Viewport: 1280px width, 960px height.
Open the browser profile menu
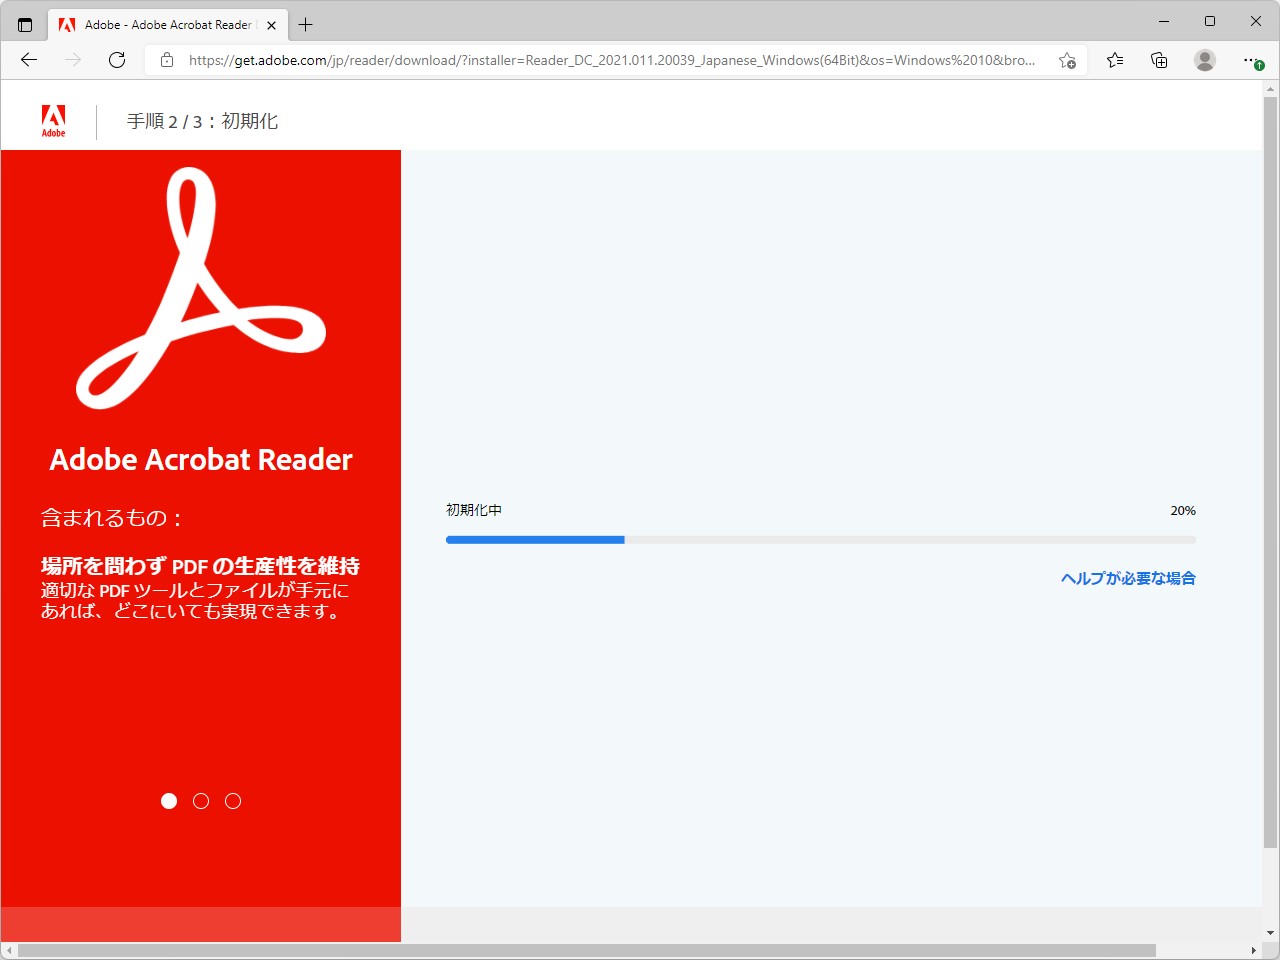[1205, 60]
